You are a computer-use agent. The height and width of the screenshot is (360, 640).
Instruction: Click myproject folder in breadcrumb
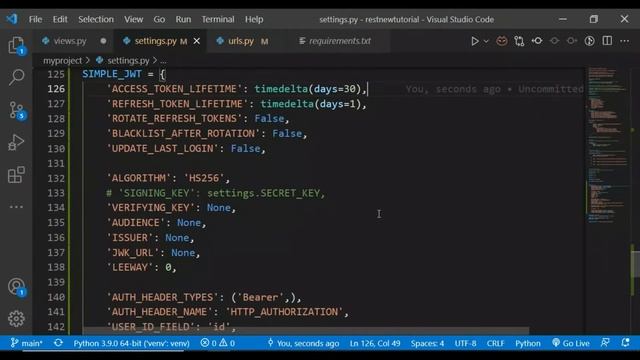click(62, 61)
